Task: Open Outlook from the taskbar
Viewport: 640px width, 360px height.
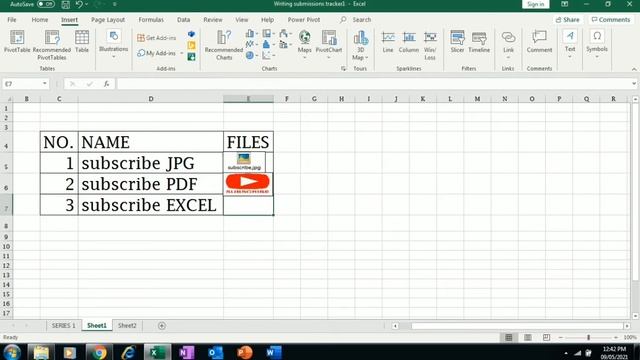Action: tap(216, 352)
